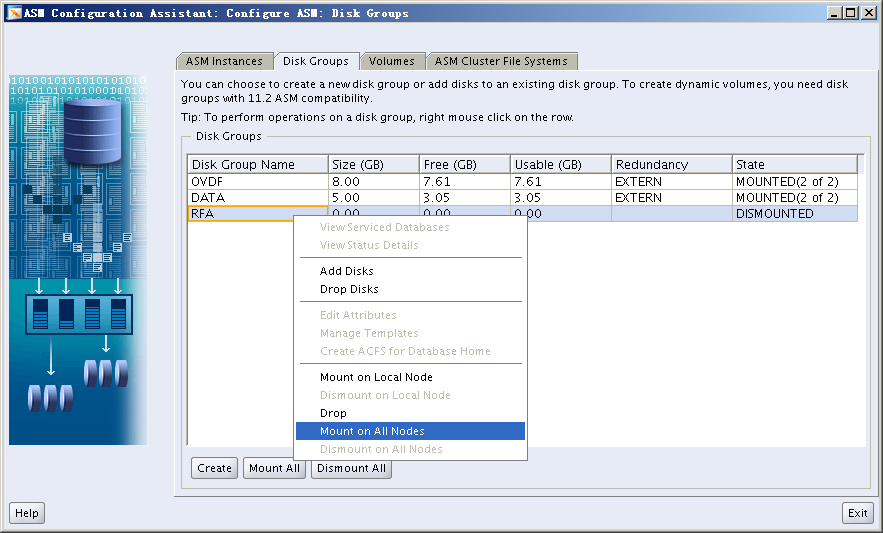The image size is (883, 533).
Task: Open the Volumes tab
Action: tap(391, 61)
